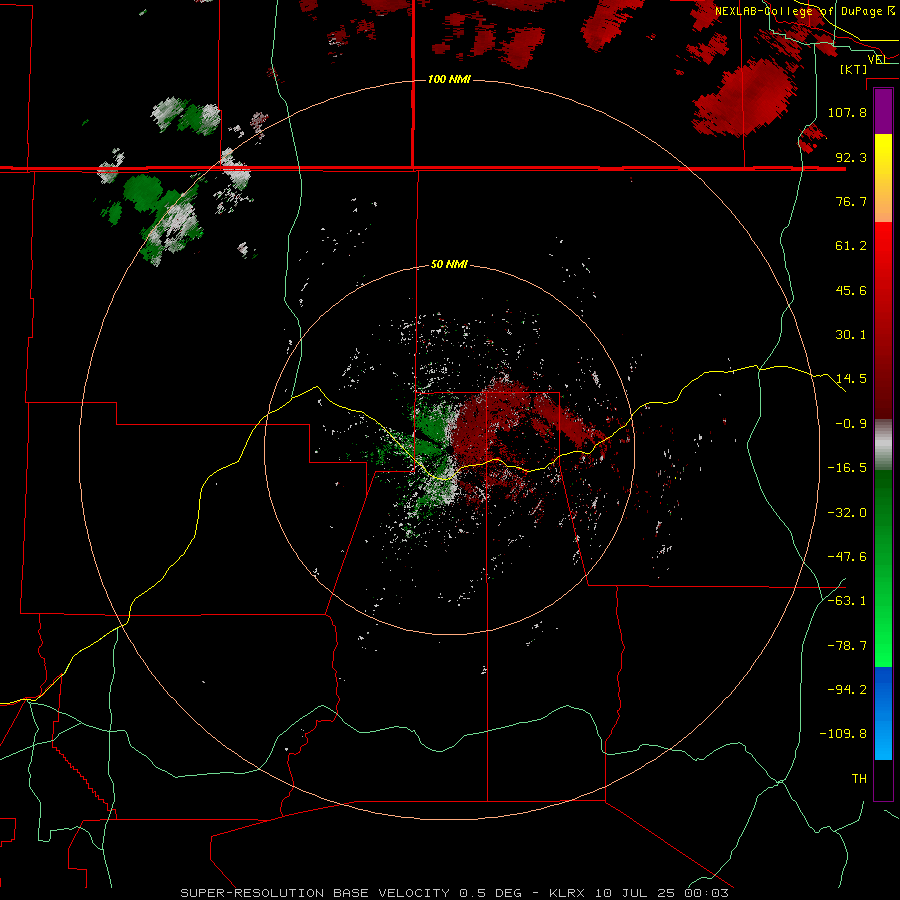Click the '[KT]' units label
The height and width of the screenshot is (900, 900).
click(x=854, y=69)
